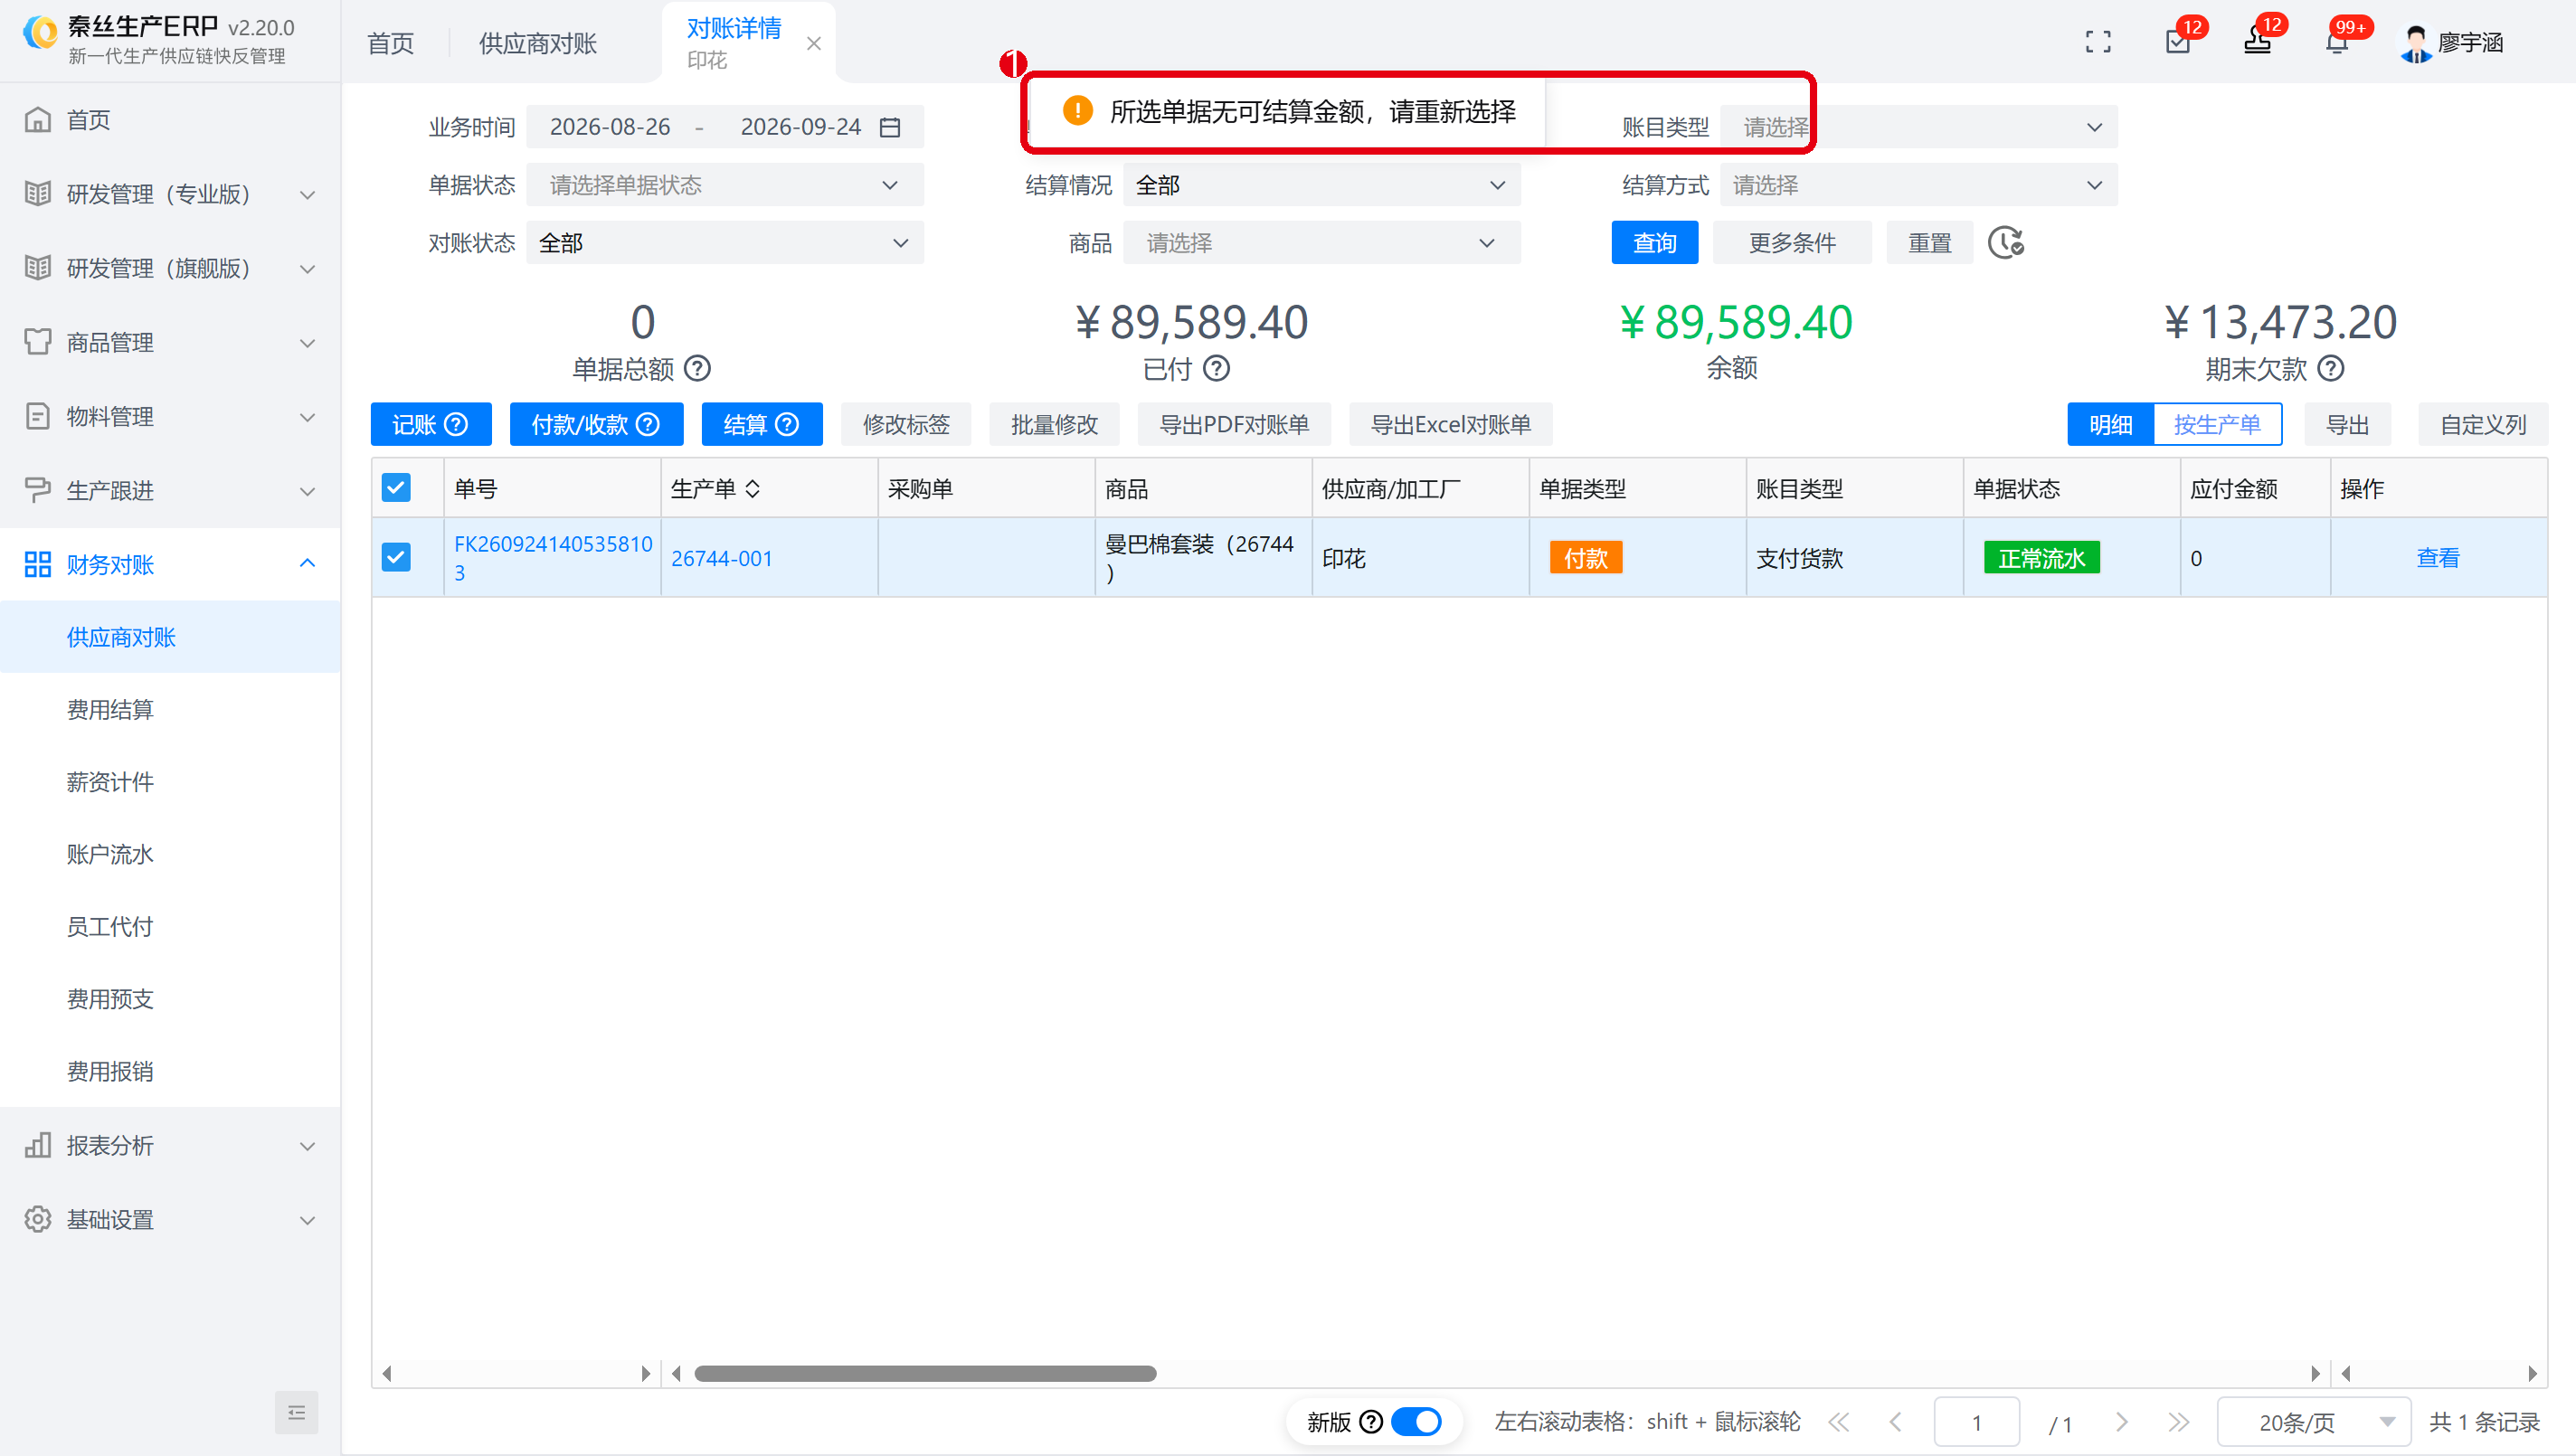2576x1456 pixels.
Task: Click the page number input field
Action: (x=1976, y=1421)
